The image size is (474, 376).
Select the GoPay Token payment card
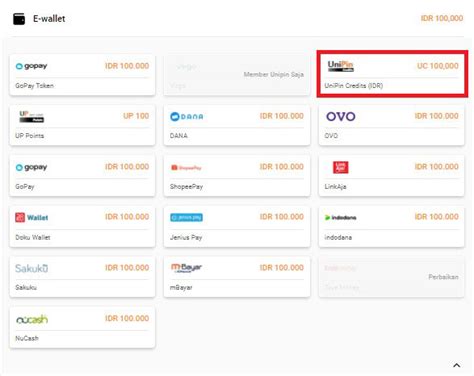point(82,75)
